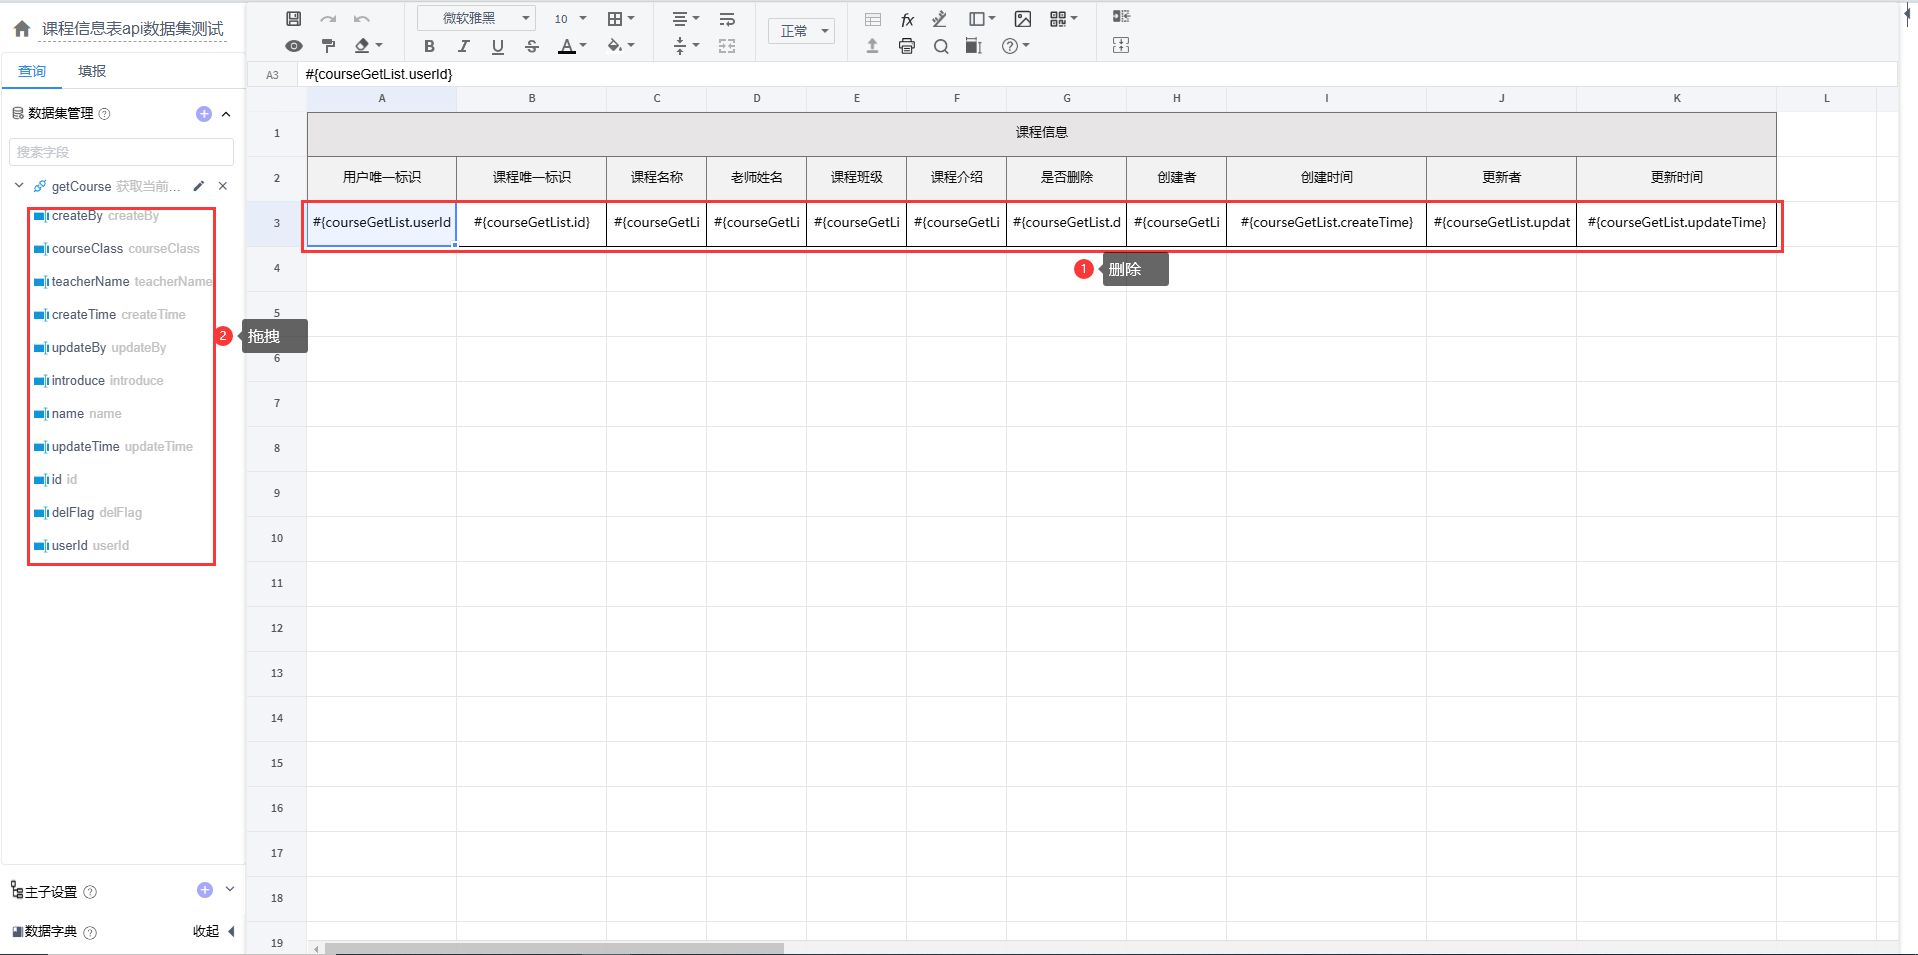Click the formula bar input
Image resolution: width=1918 pixels, height=955 pixels.
point(1097,74)
